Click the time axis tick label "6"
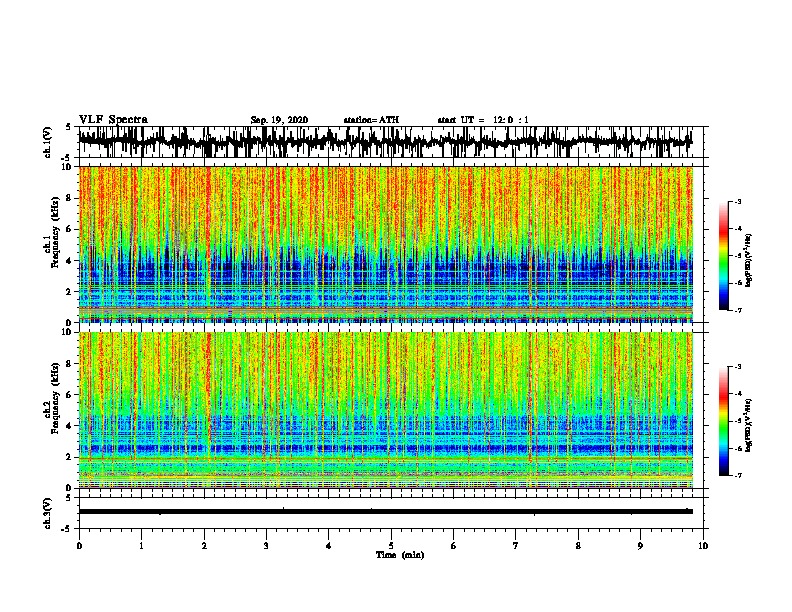Image resolution: width=792 pixels, height=612 pixels. point(454,546)
